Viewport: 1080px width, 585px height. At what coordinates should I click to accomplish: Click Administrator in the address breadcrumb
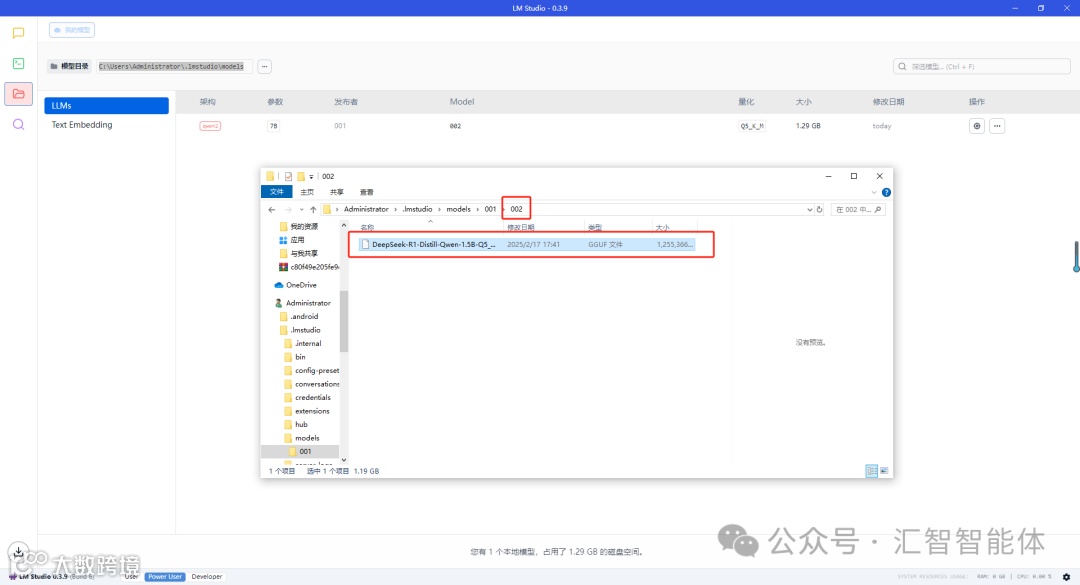pos(366,209)
